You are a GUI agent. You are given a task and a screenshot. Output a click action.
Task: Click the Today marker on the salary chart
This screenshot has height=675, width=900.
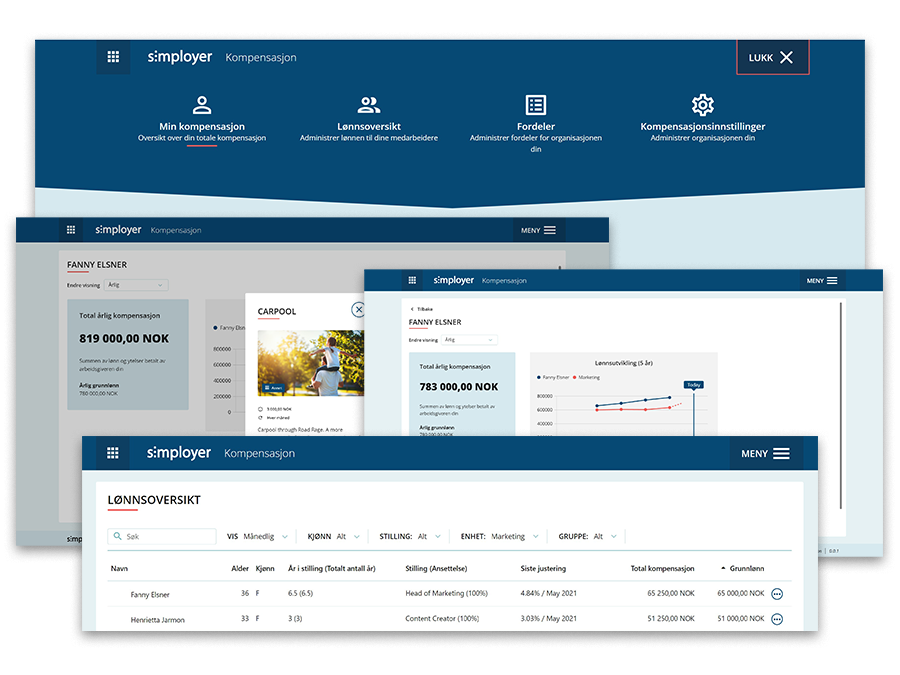pos(693,384)
